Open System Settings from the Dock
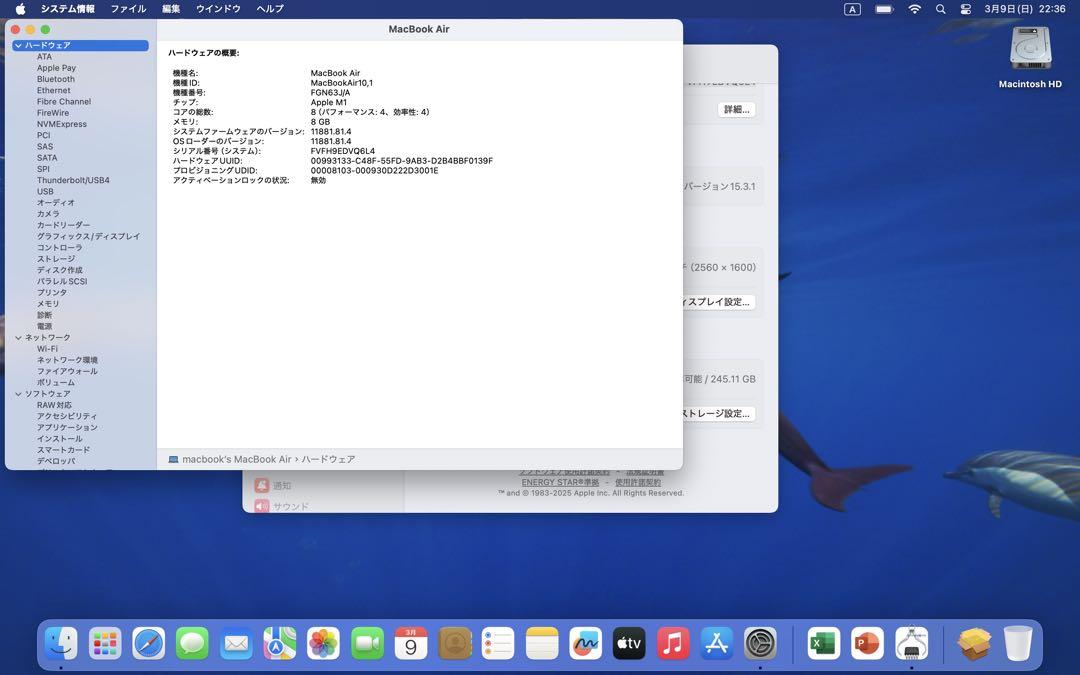1080x675 pixels. (760, 643)
